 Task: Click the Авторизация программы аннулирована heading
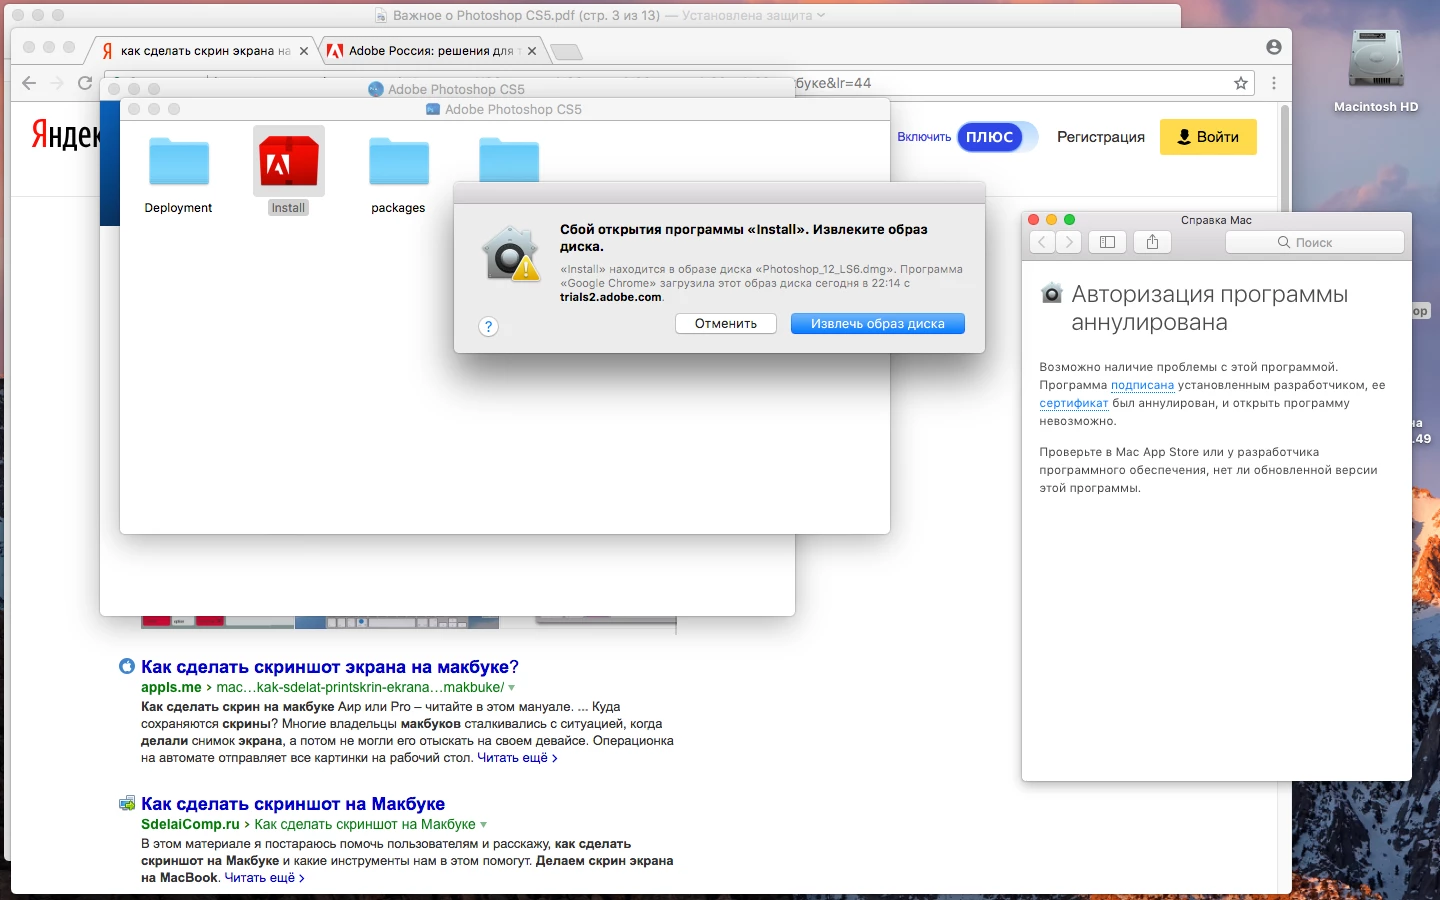point(1209,308)
